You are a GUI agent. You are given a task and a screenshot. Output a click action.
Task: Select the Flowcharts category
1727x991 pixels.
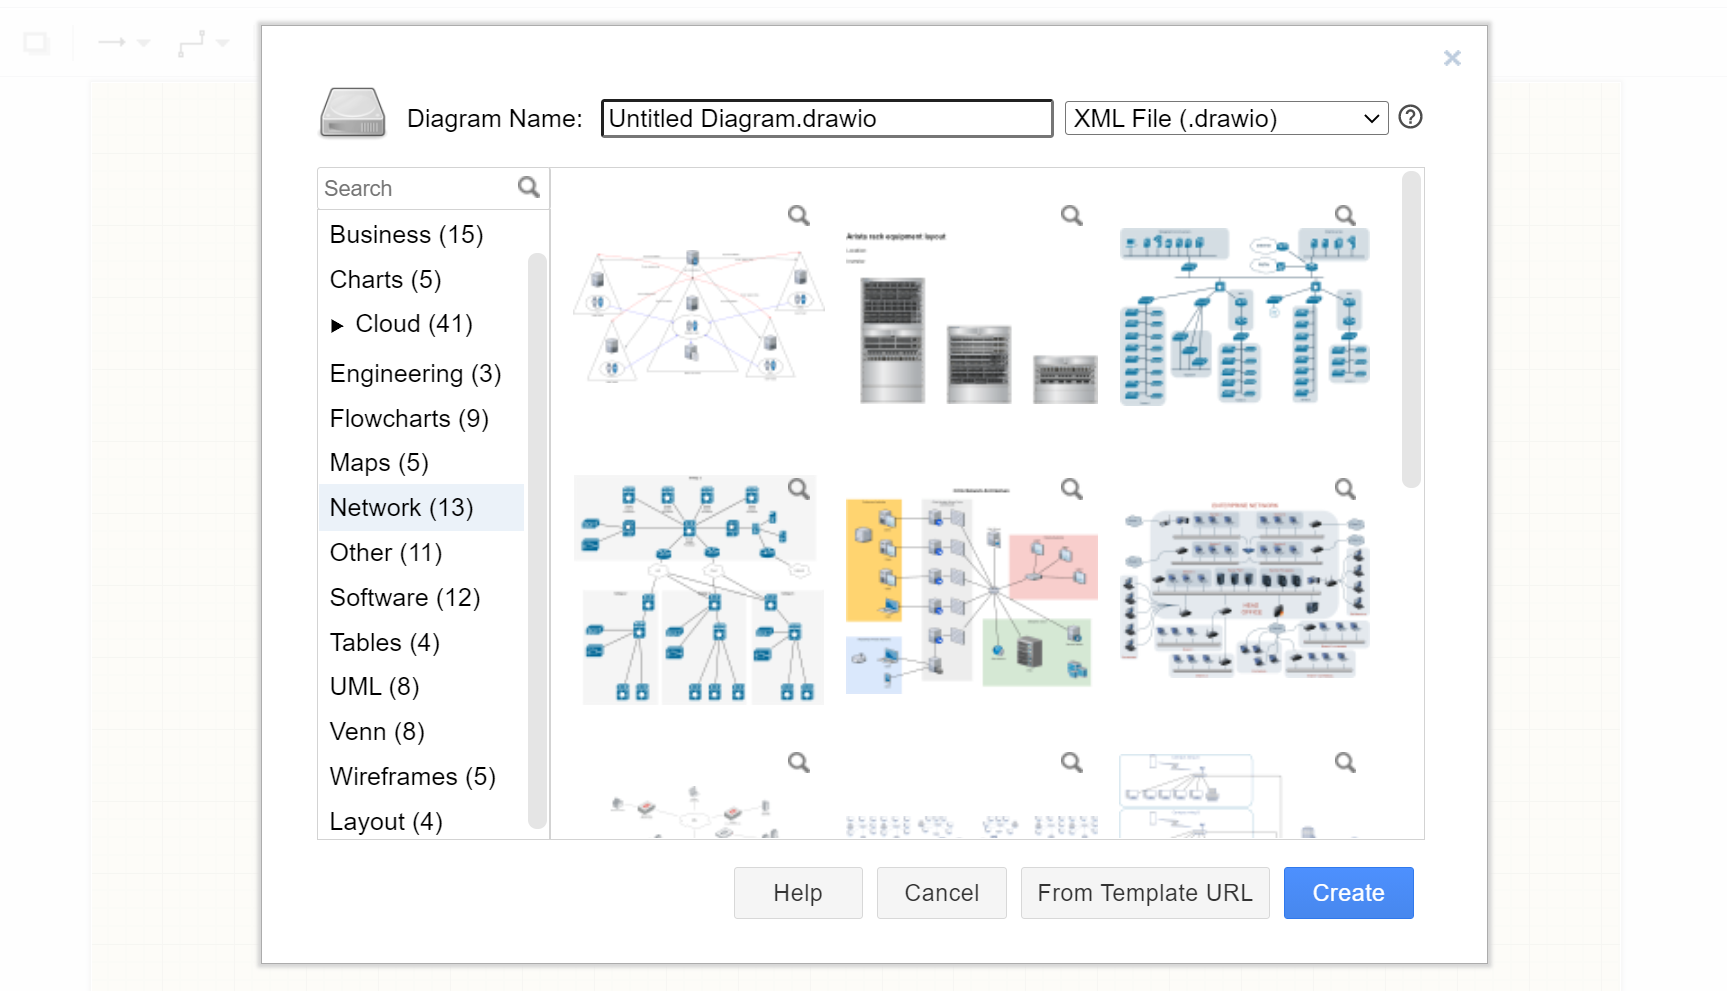pos(409,418)
